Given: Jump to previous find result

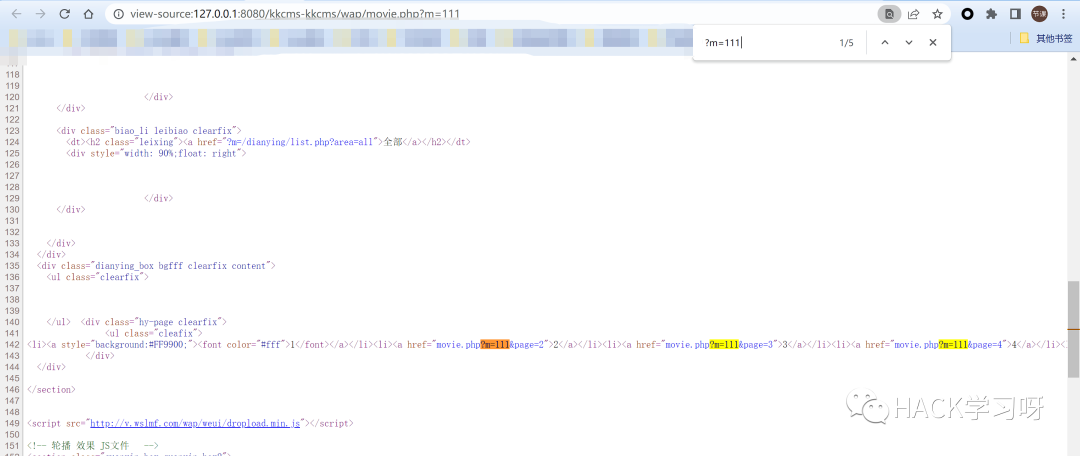Looking at the screenshot, I should coord(884,43).
